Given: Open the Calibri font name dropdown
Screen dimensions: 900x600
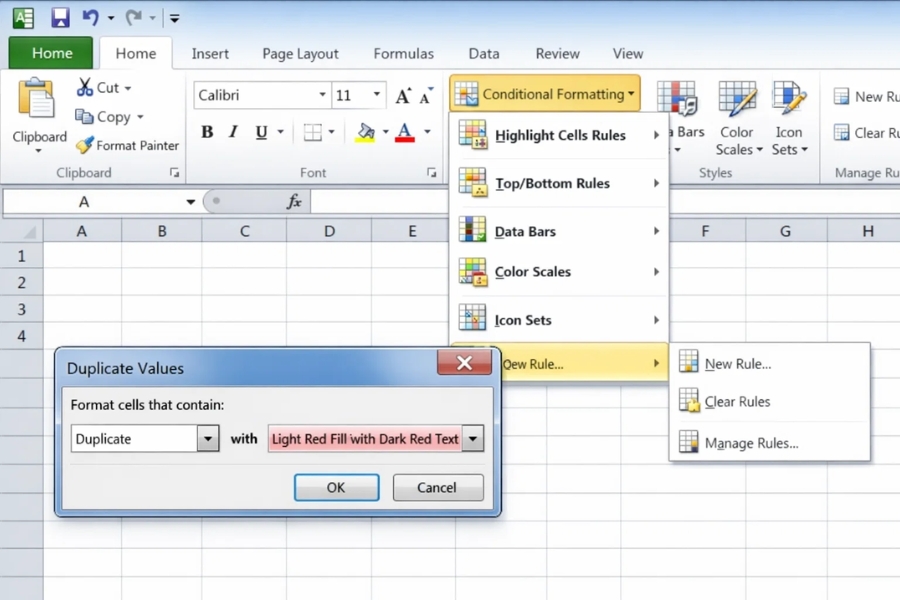Looking at the screenshot, I should pos(320,95).
